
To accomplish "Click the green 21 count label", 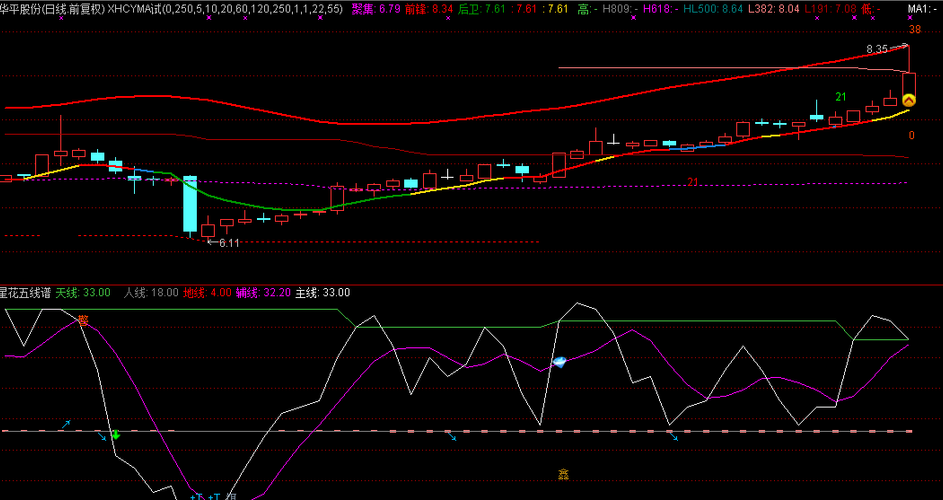I will (841, 97).
